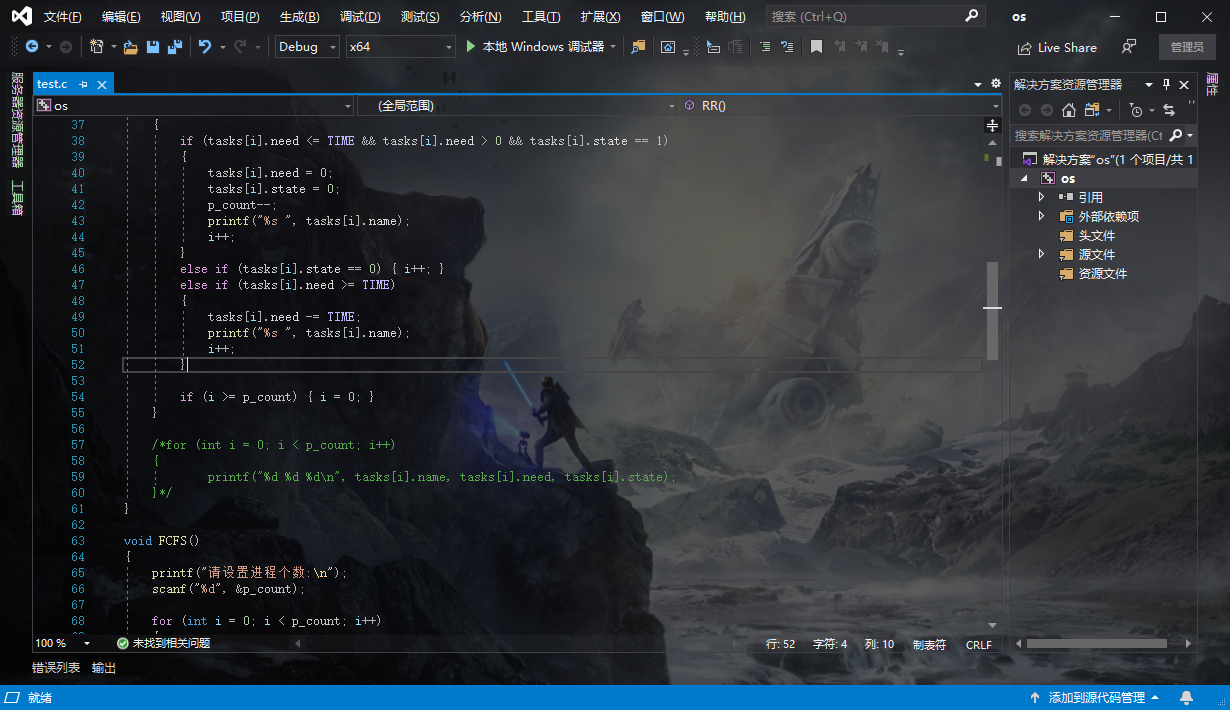Close the test.c tab with its X
This screenshot has height=710, width=1230.
pos(102,85)
